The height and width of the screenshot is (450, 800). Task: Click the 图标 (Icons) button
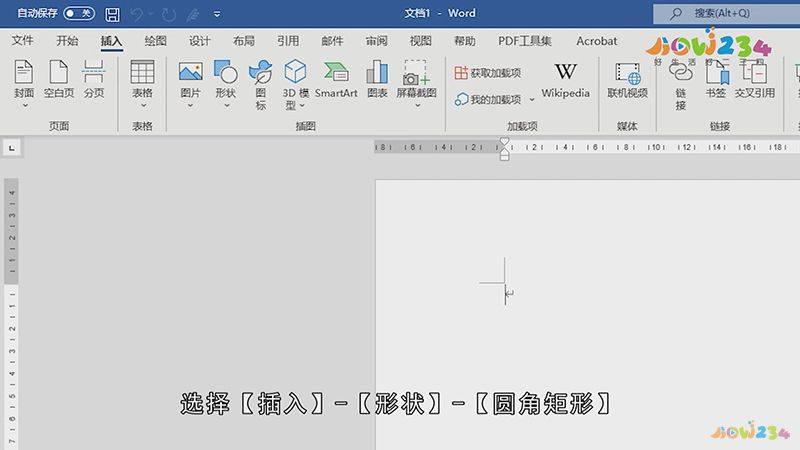point(261,84)
